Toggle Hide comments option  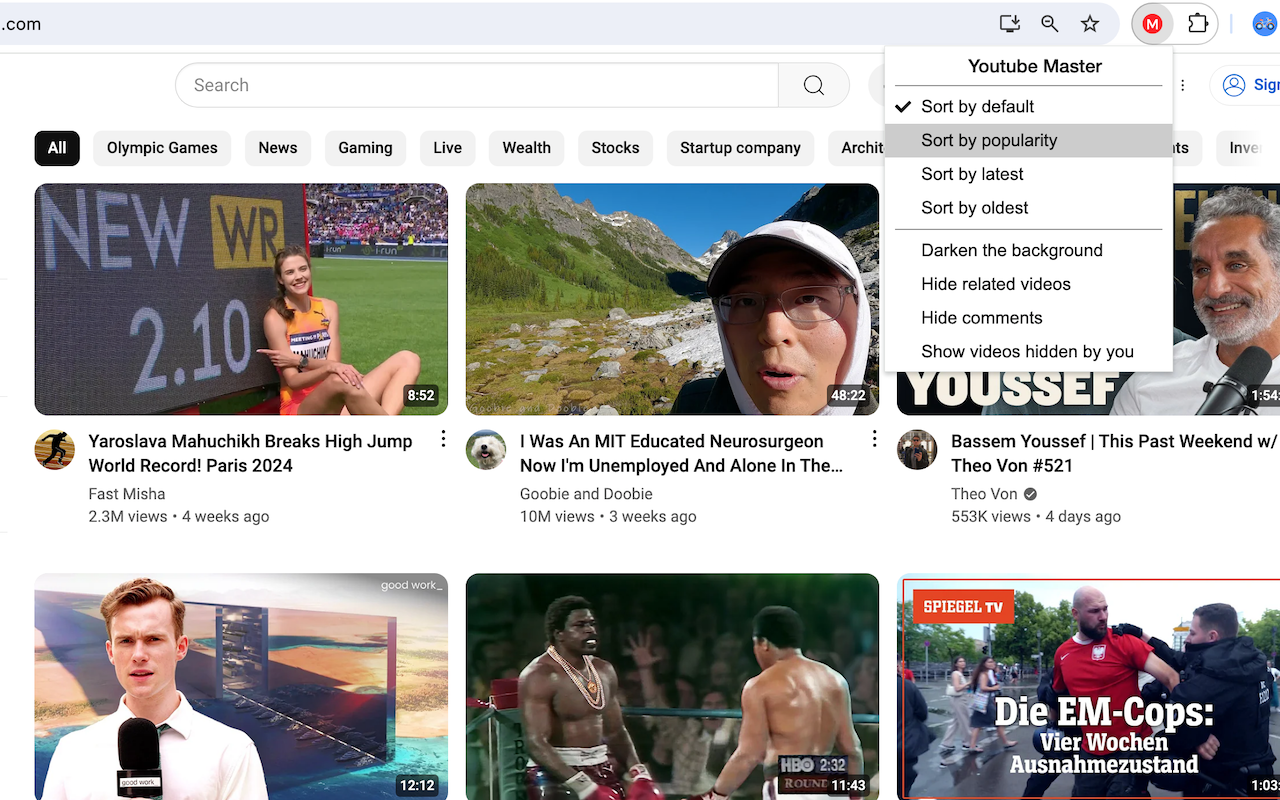coord(1028,318)
